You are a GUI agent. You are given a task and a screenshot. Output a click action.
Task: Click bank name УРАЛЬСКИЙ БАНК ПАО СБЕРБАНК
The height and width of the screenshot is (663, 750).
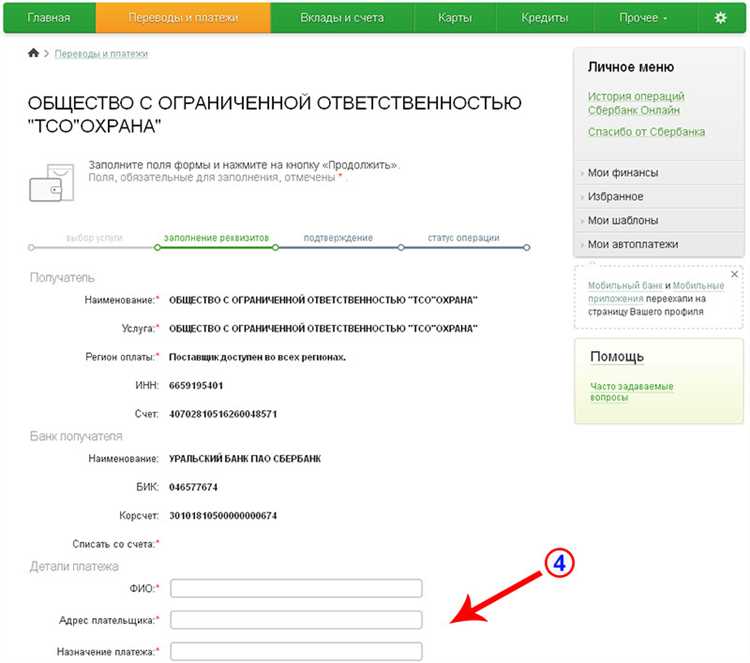(245, 459)
